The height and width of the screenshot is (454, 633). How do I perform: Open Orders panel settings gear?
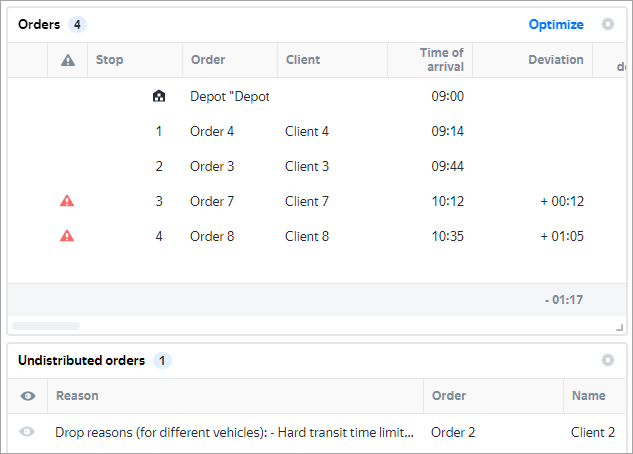[x=608, y=24]
